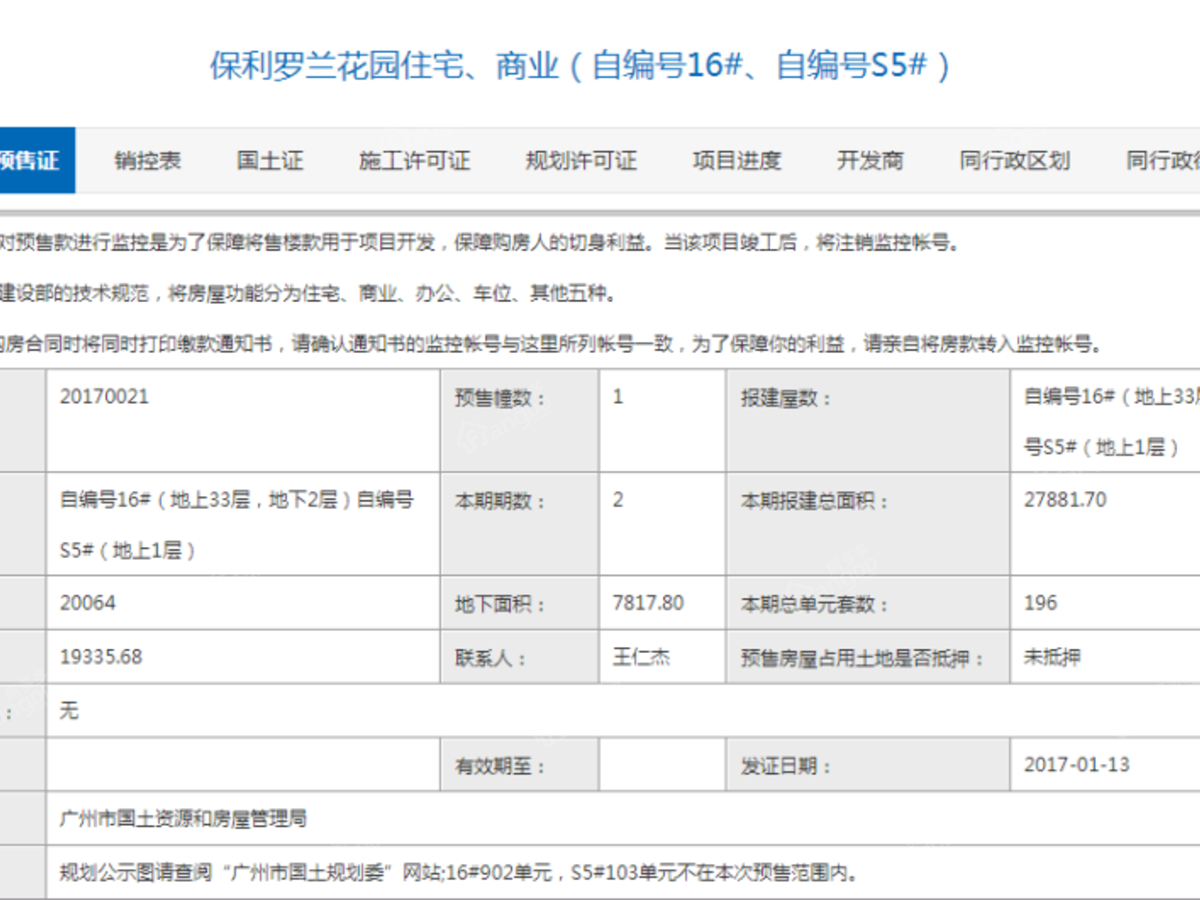This screenshot has height=900, width=1200.
Task: Click the value 20064
Action: tap(88, 603)
